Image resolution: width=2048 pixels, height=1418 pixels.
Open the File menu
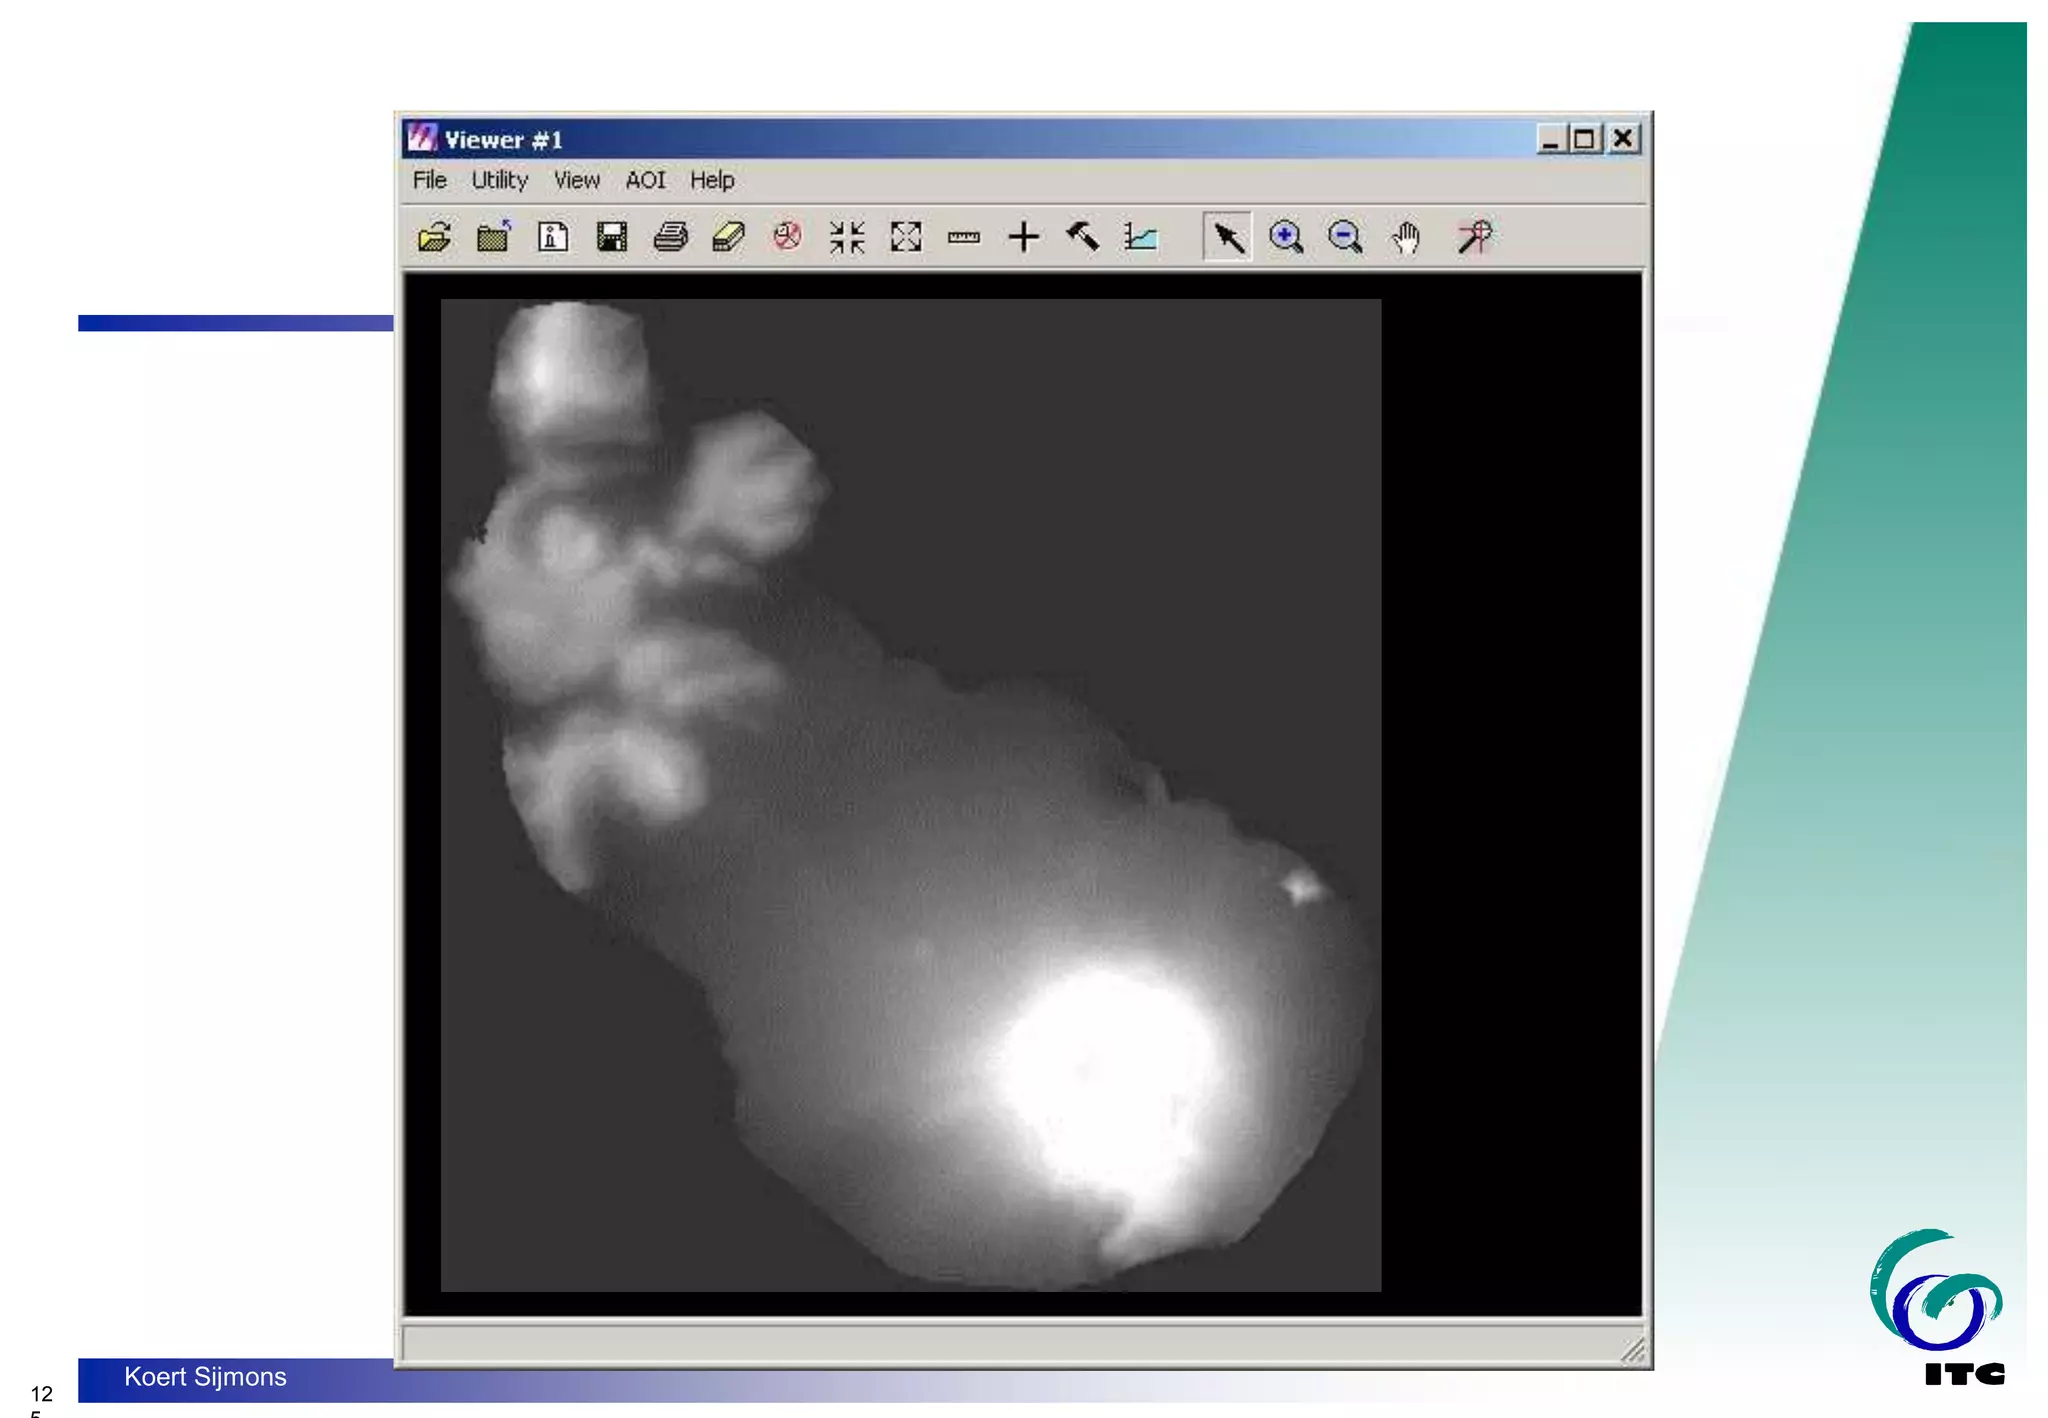coord(430,181)
